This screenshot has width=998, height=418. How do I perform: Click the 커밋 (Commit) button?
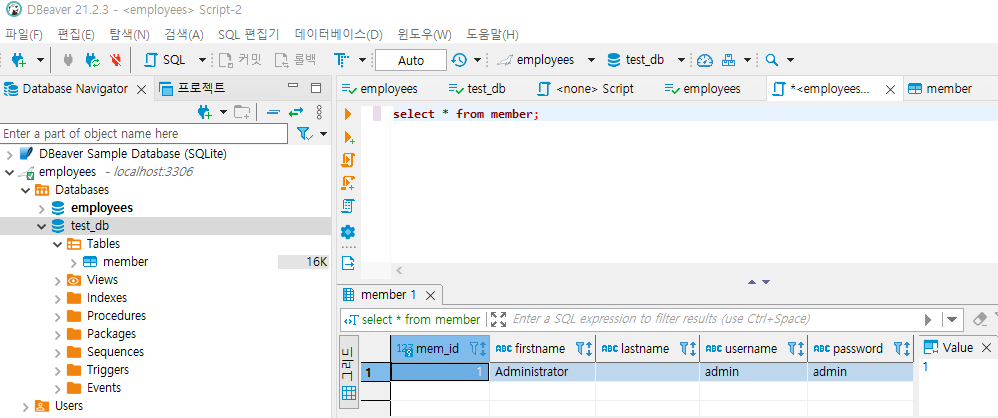pyautogui.click(x=240, y=60)
